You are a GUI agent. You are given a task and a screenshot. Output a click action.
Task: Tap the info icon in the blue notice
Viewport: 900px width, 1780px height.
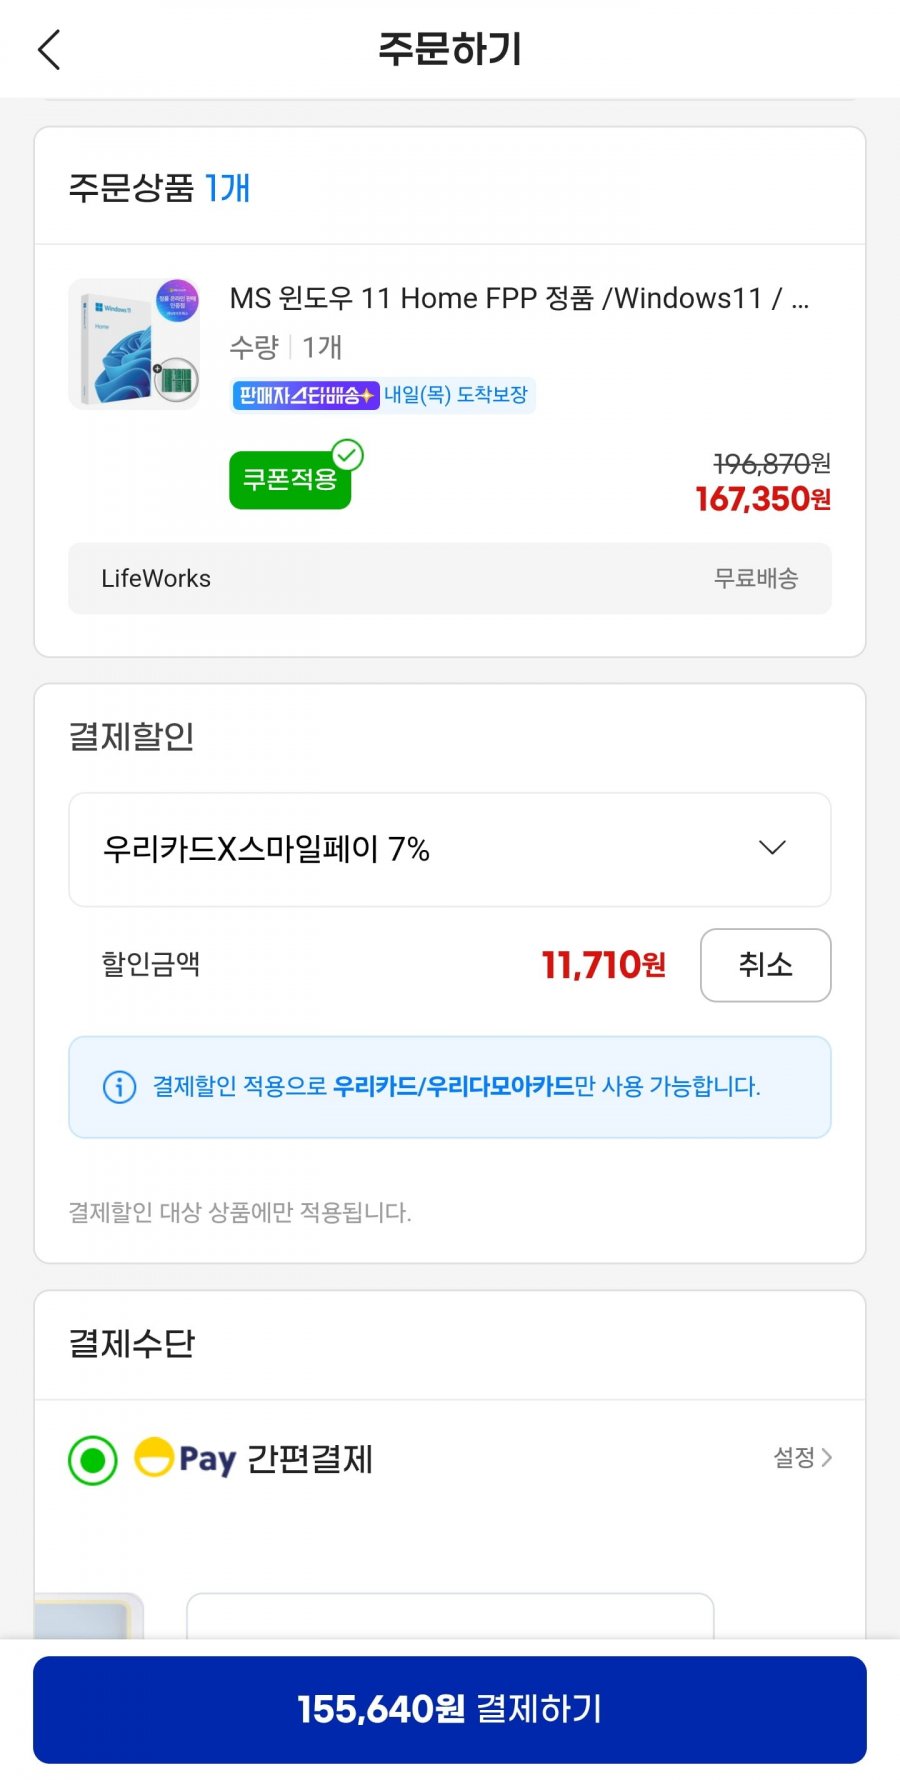pyautogui.click(x=120, y=1086)
